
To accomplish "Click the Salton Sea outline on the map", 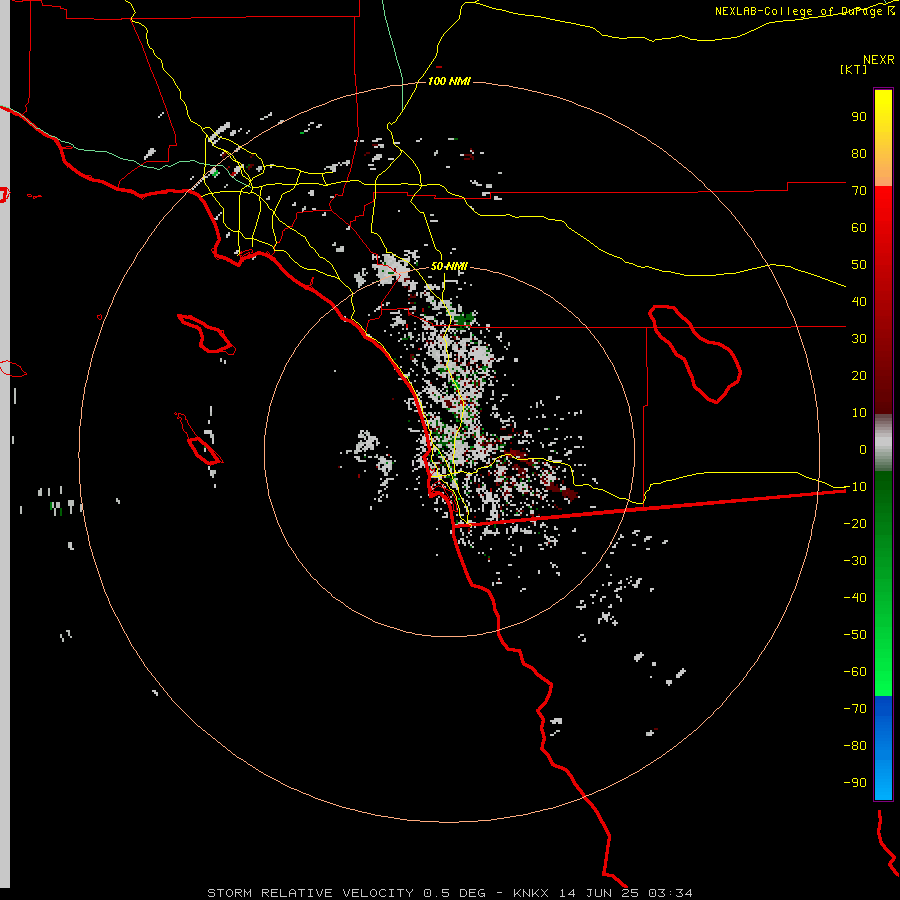I will point(695,354).
